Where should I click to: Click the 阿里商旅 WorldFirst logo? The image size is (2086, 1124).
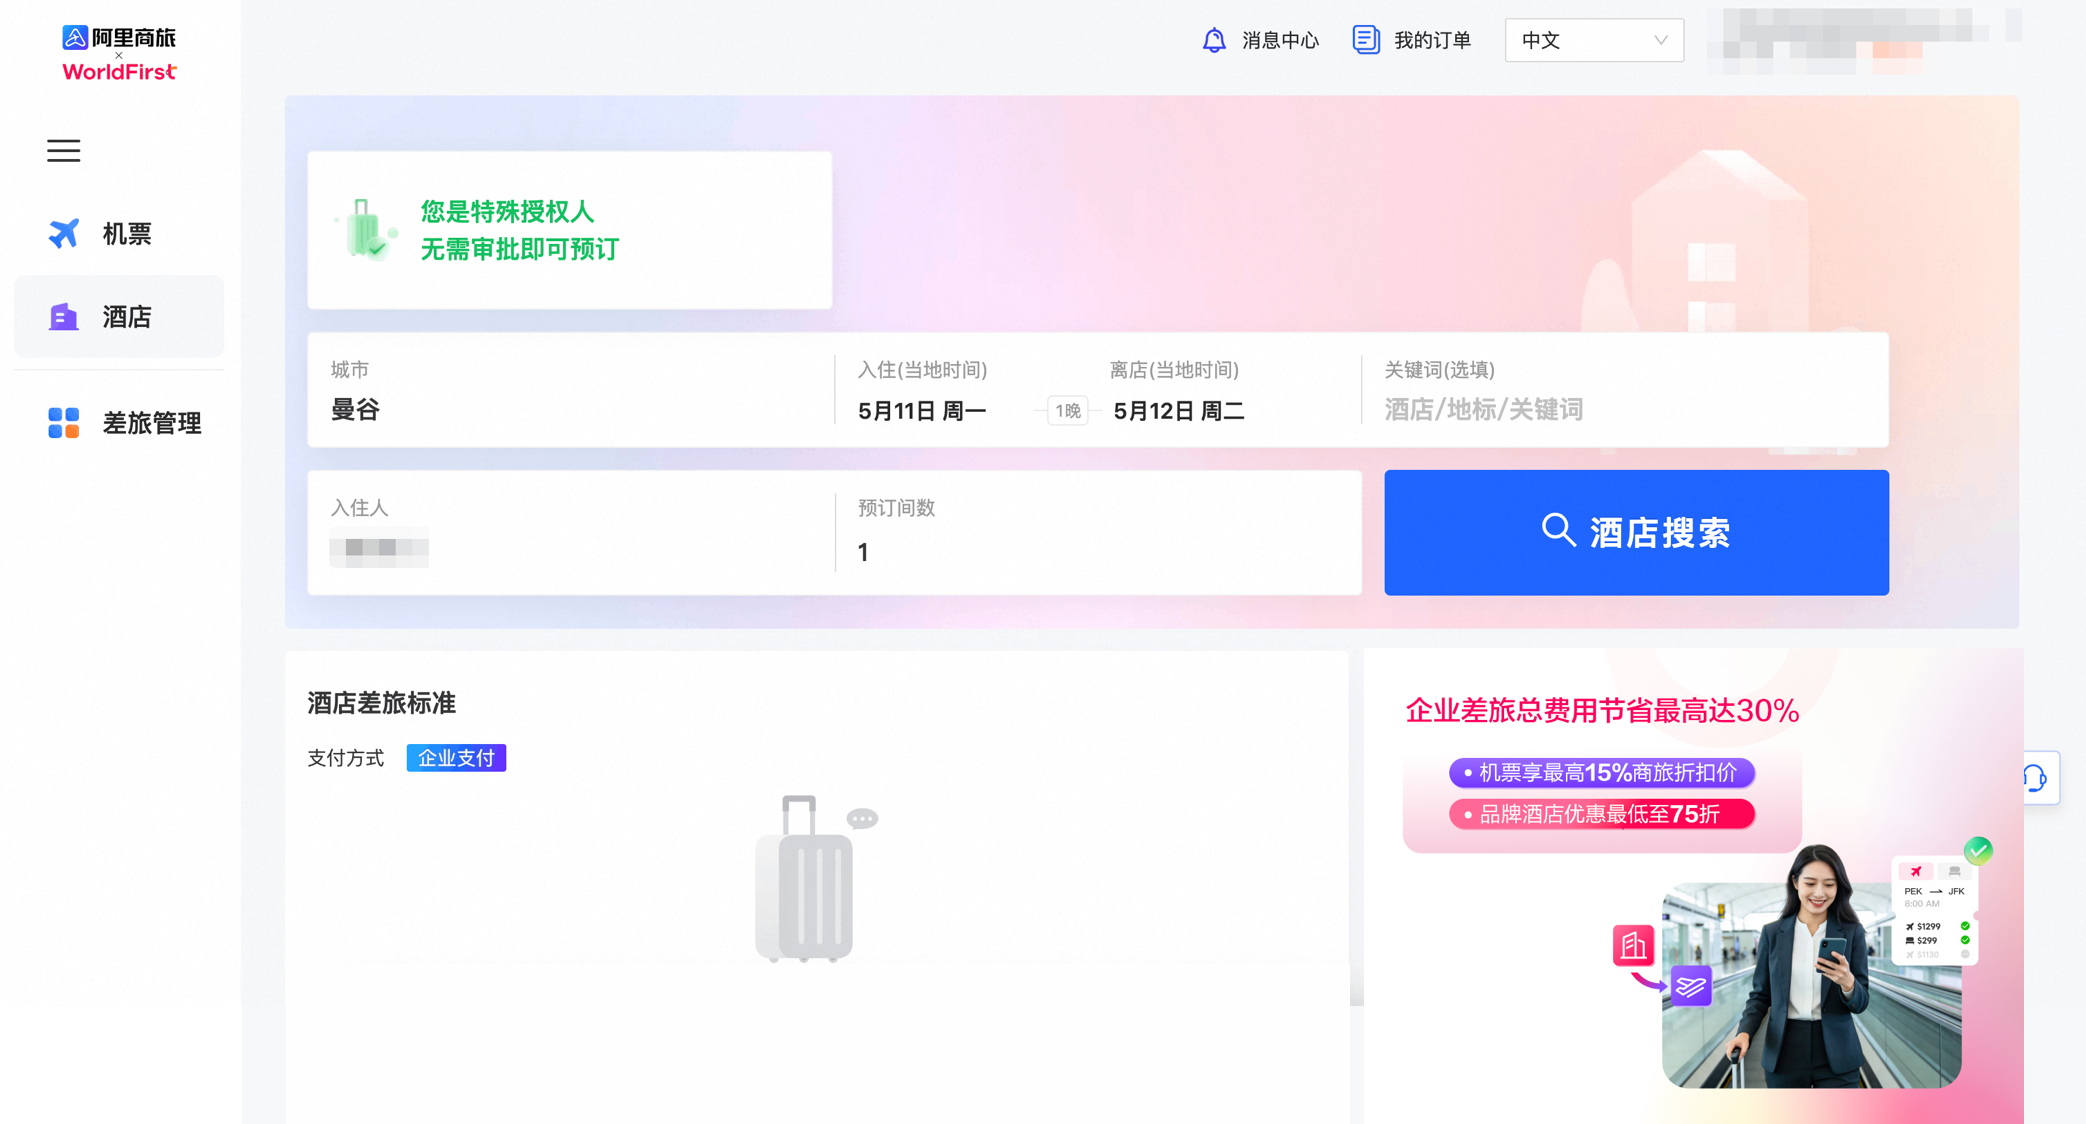119,53
